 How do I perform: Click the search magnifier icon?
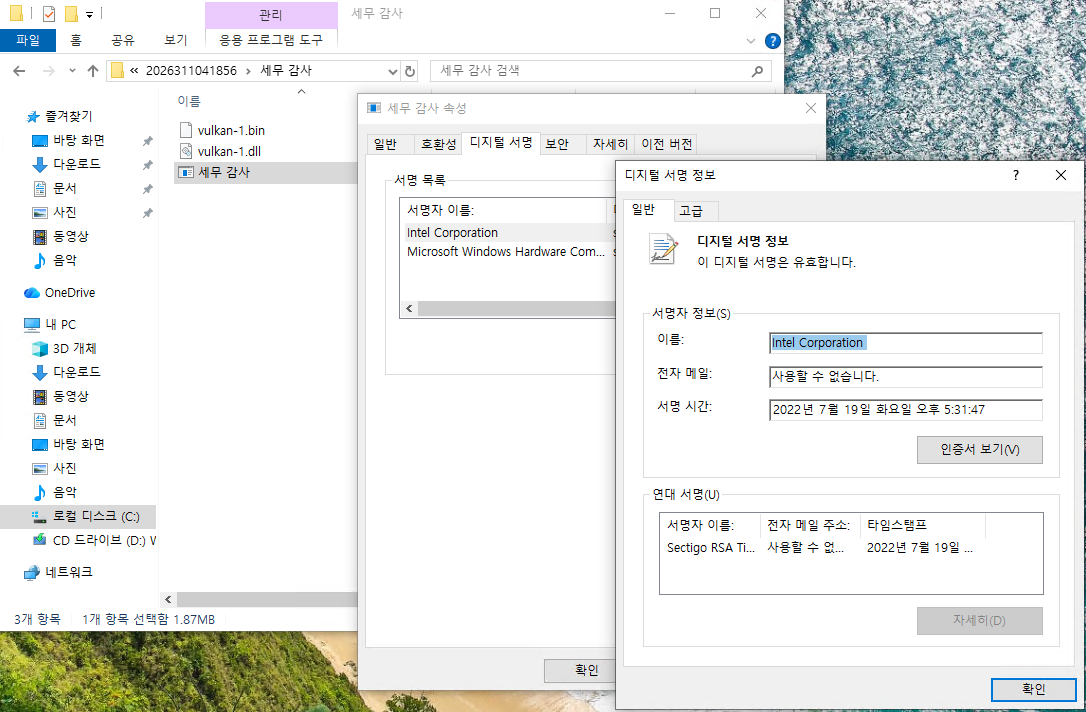click(757, 71)
